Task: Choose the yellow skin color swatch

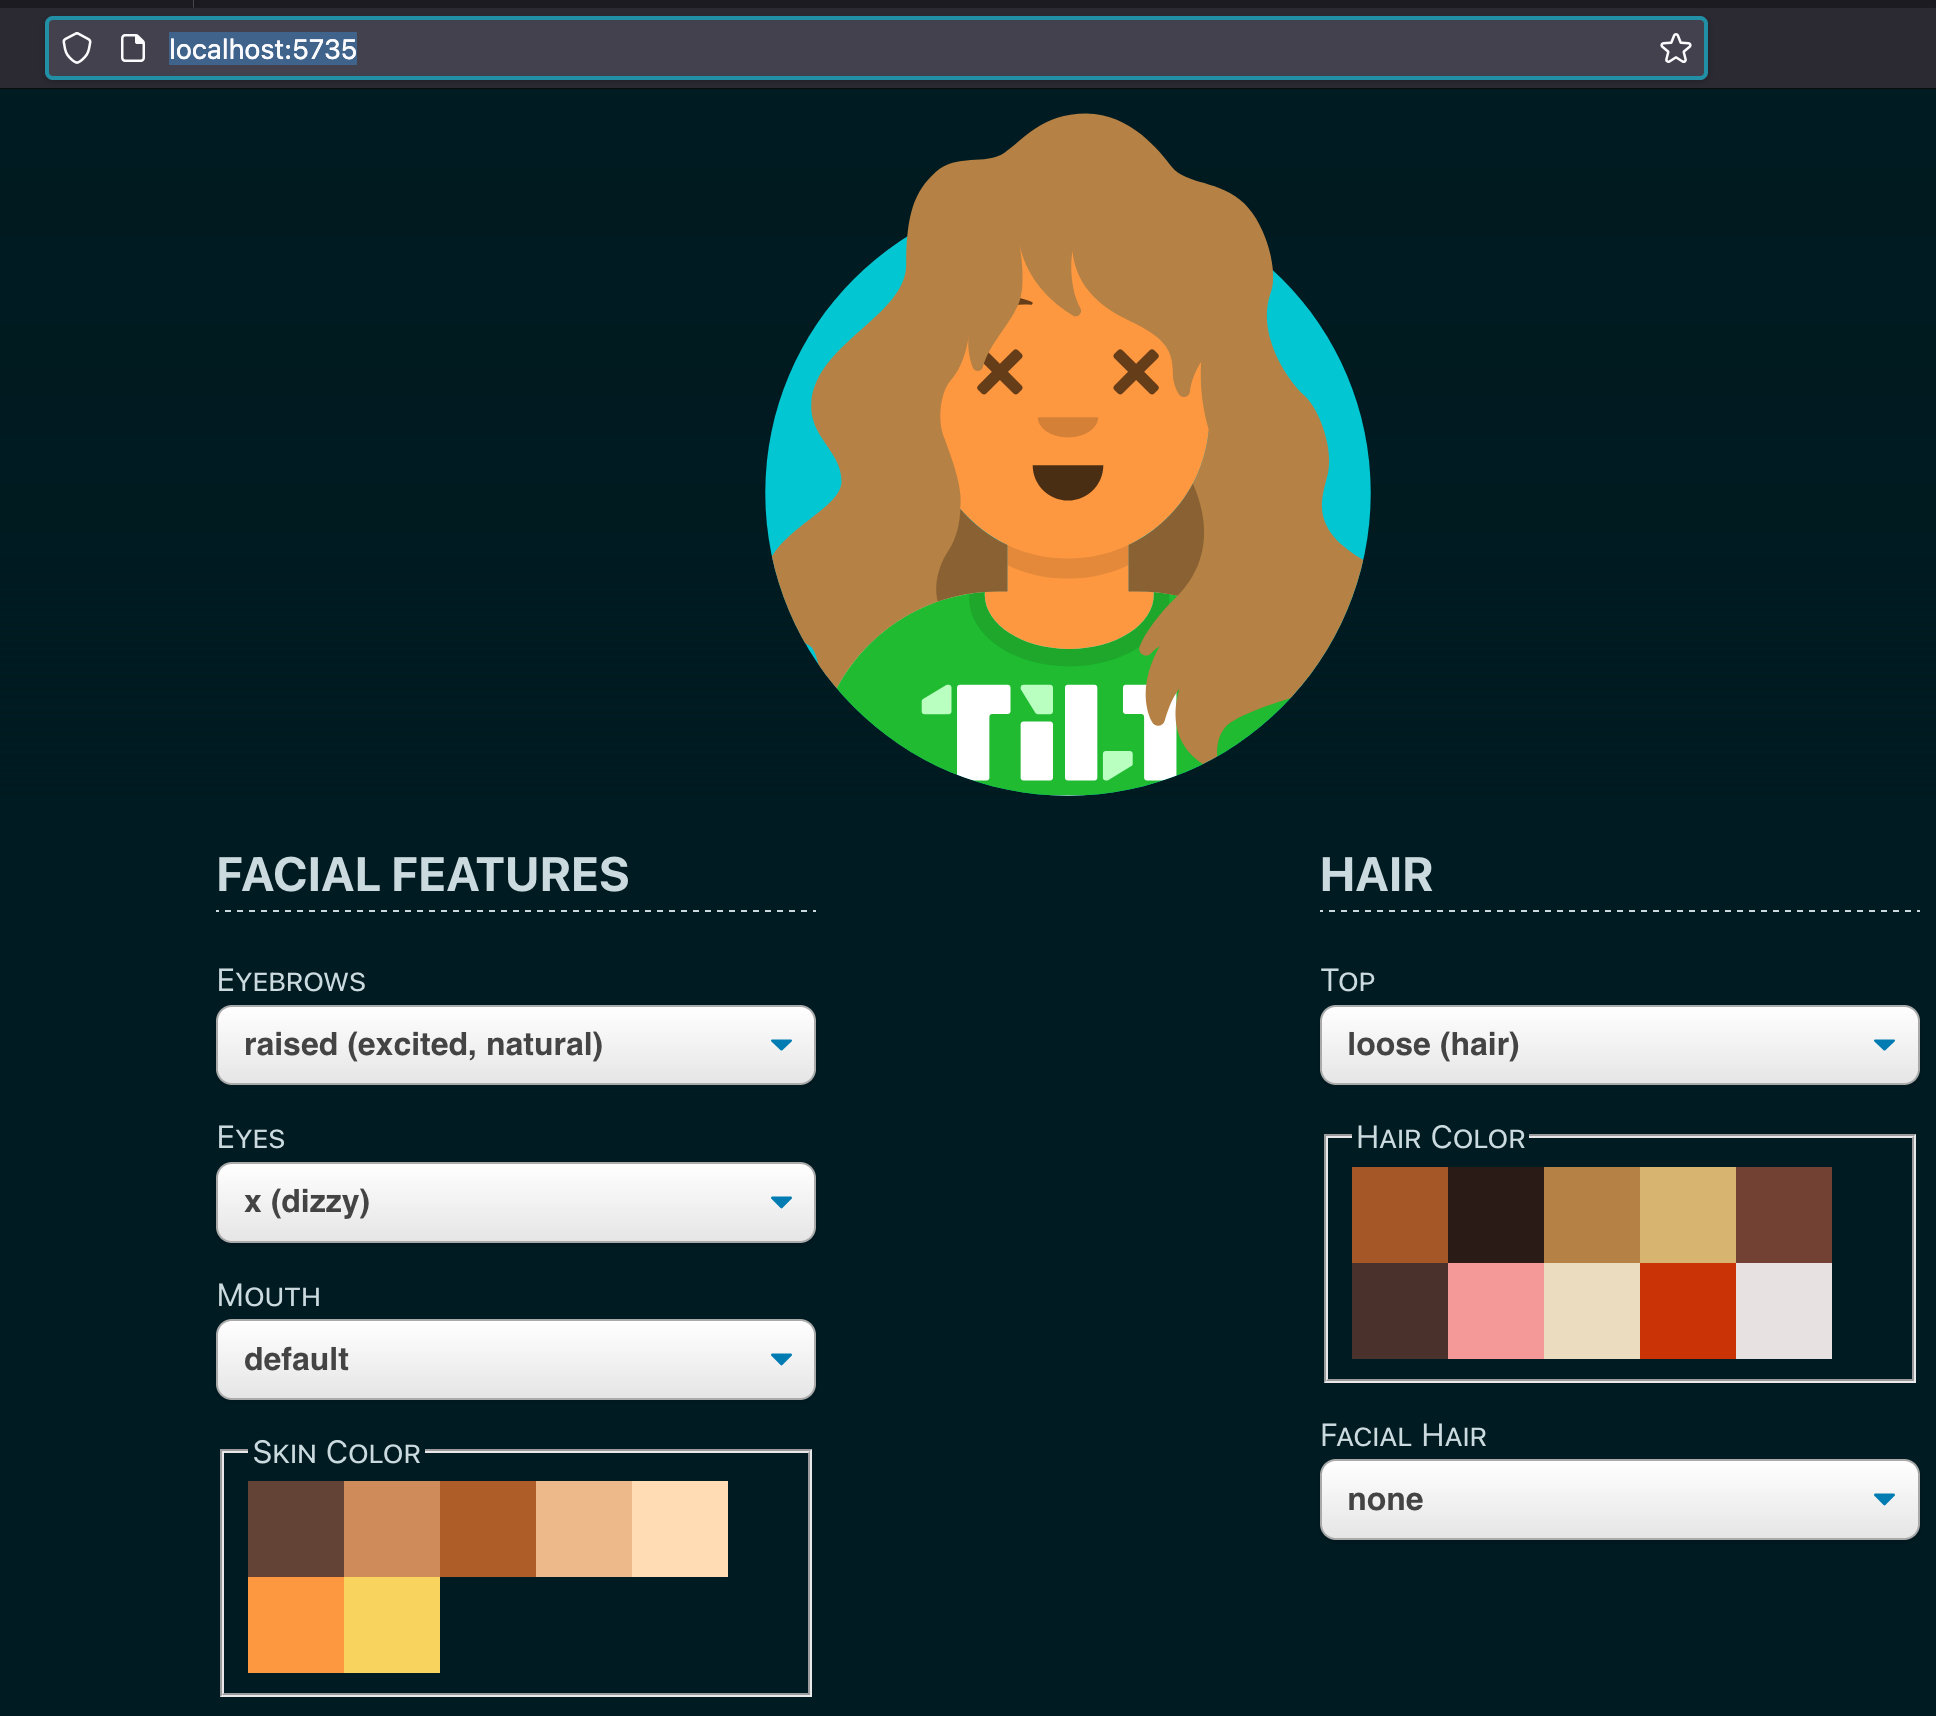Action: pos(391,1624)
